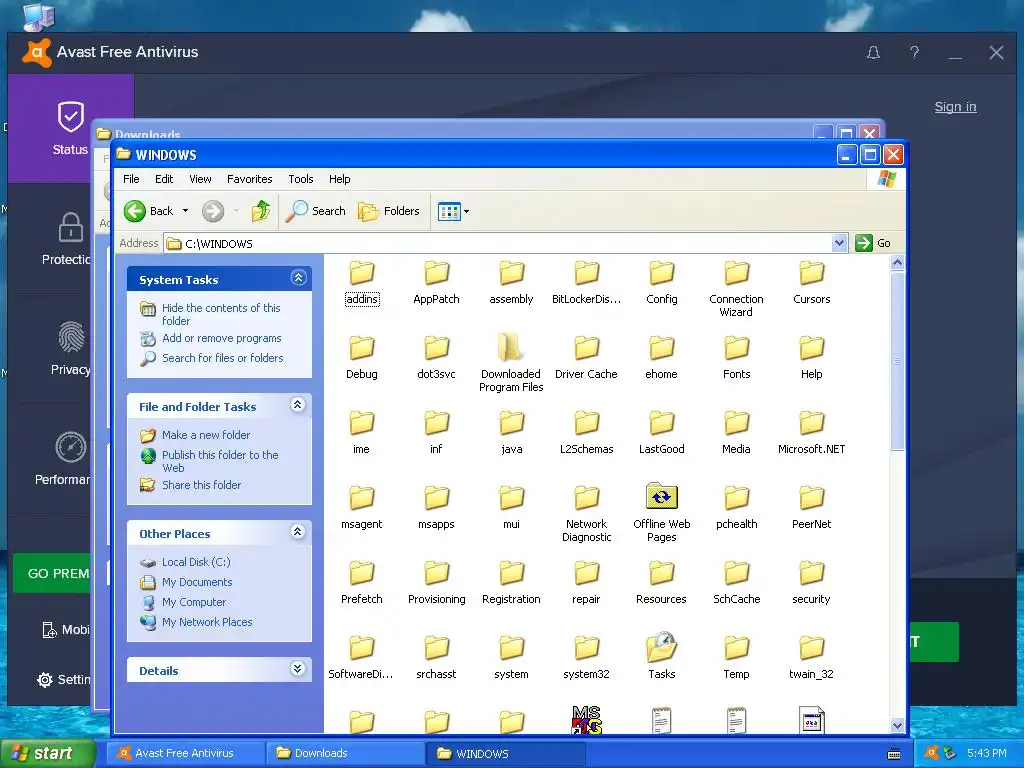Click Avast tray icon in system tray
The width and height of the screenshot is (1024, 768).
click(x=932, y=753)
